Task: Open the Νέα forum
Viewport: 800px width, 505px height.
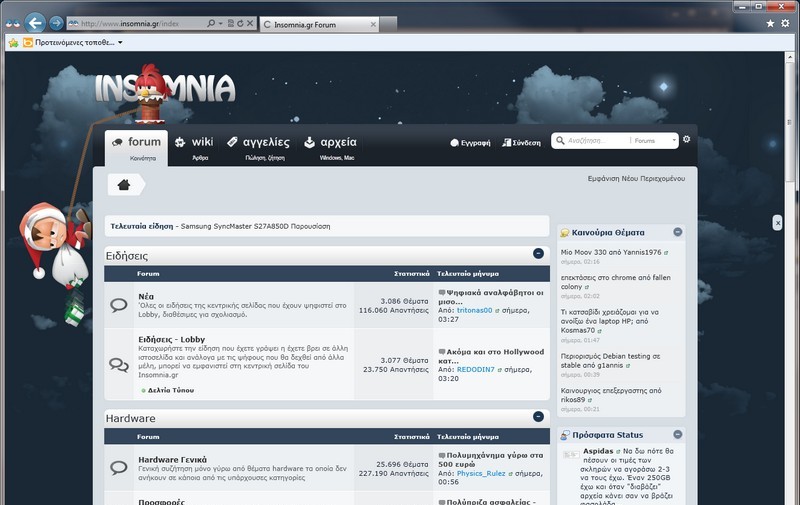Action: pyautogui.click(x=146, y=296)
